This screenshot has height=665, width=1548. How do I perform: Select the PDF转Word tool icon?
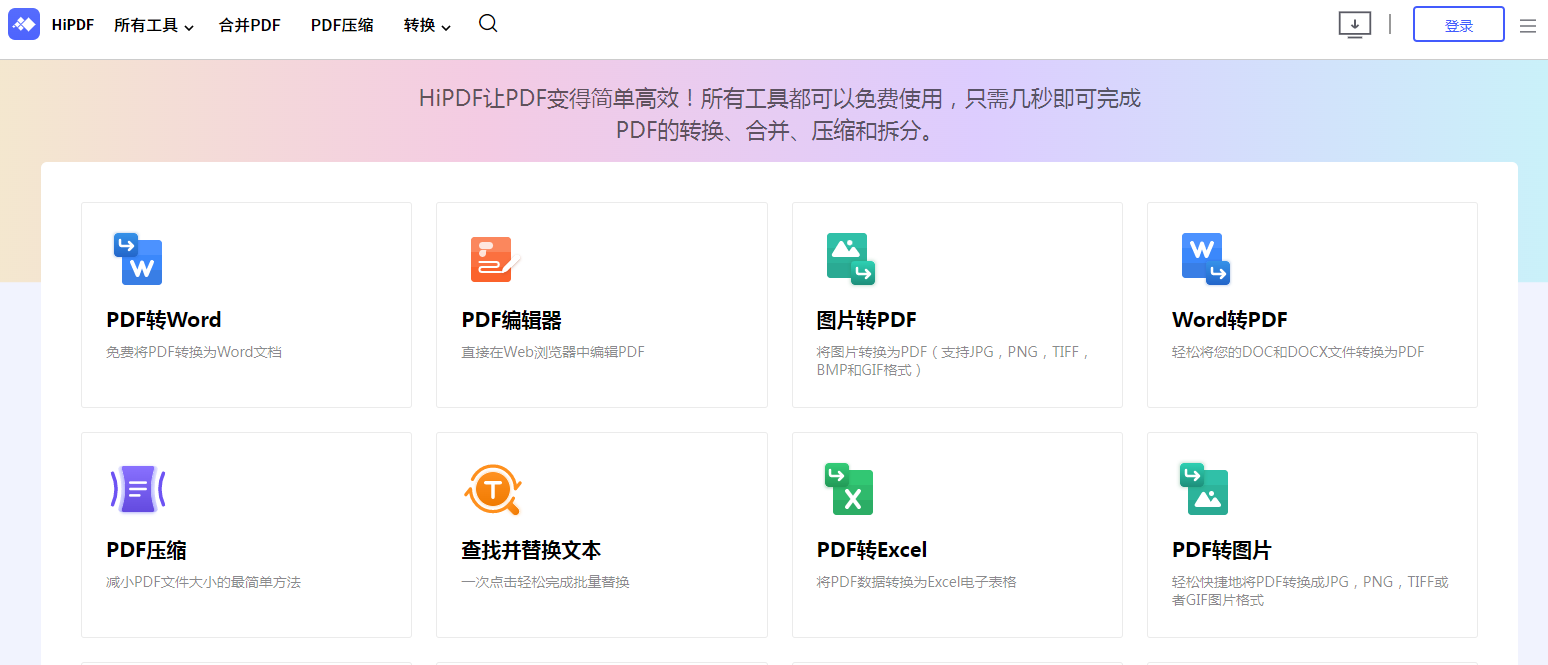(x=138, y=259)
